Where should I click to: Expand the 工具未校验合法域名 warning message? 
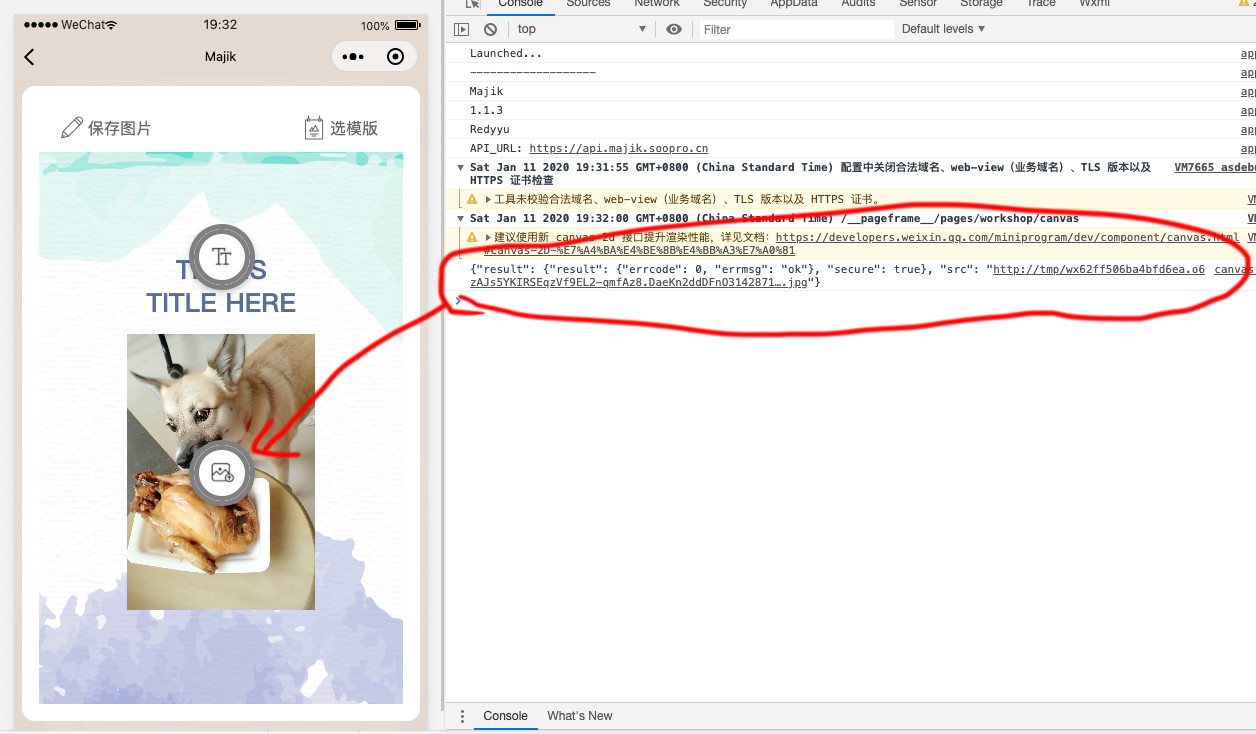click(x=488, y=200)
